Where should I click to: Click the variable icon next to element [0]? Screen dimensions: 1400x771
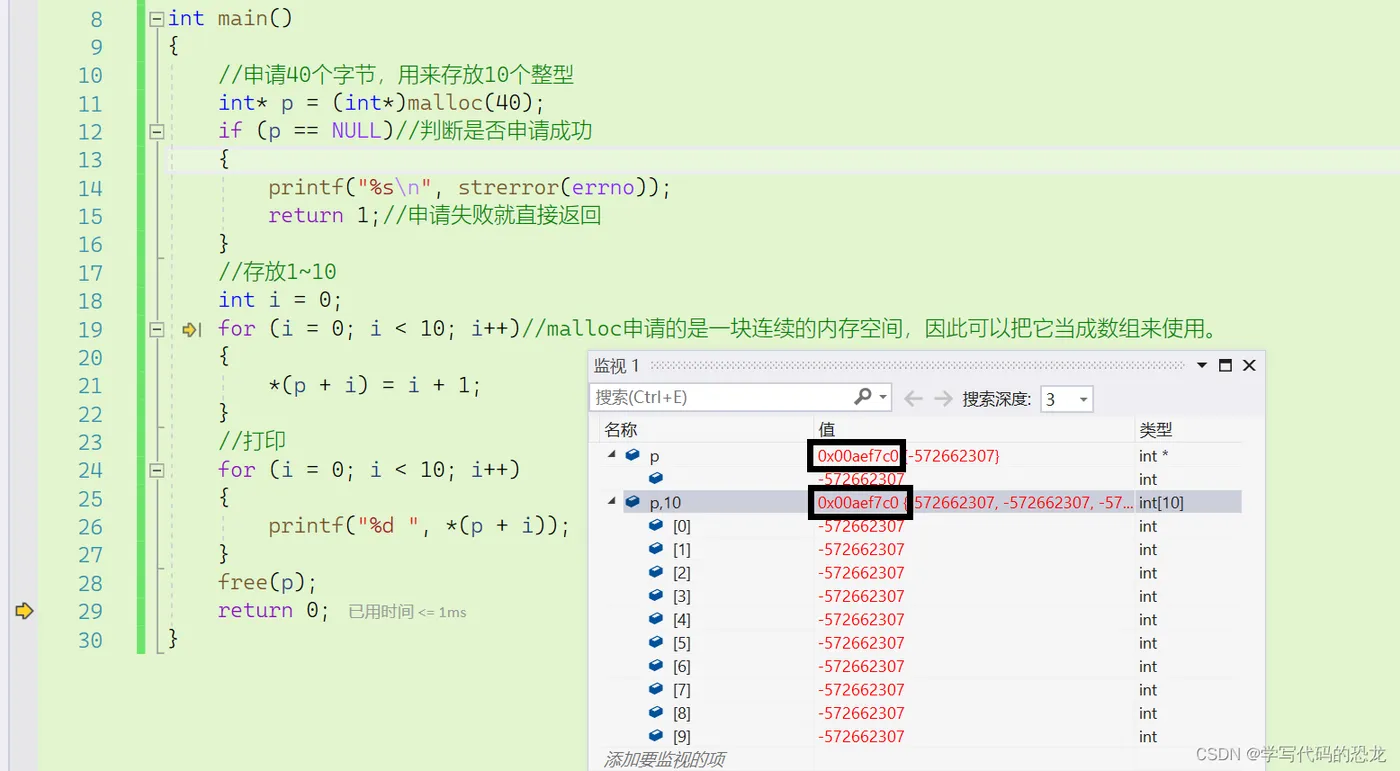pos(656,525)
